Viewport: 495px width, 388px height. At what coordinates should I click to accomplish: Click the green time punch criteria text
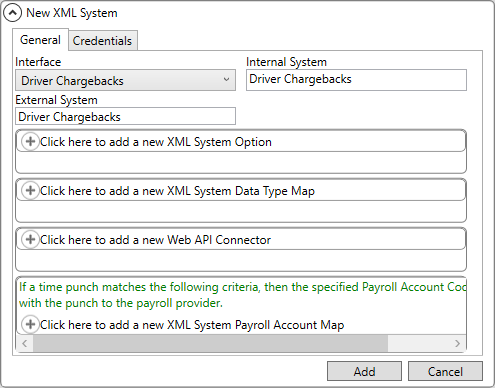click(242, 295)
